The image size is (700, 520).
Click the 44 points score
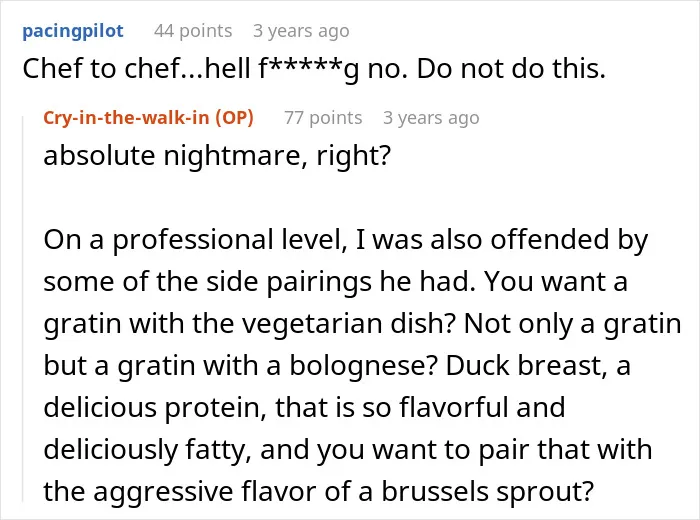tap(193, 31)
